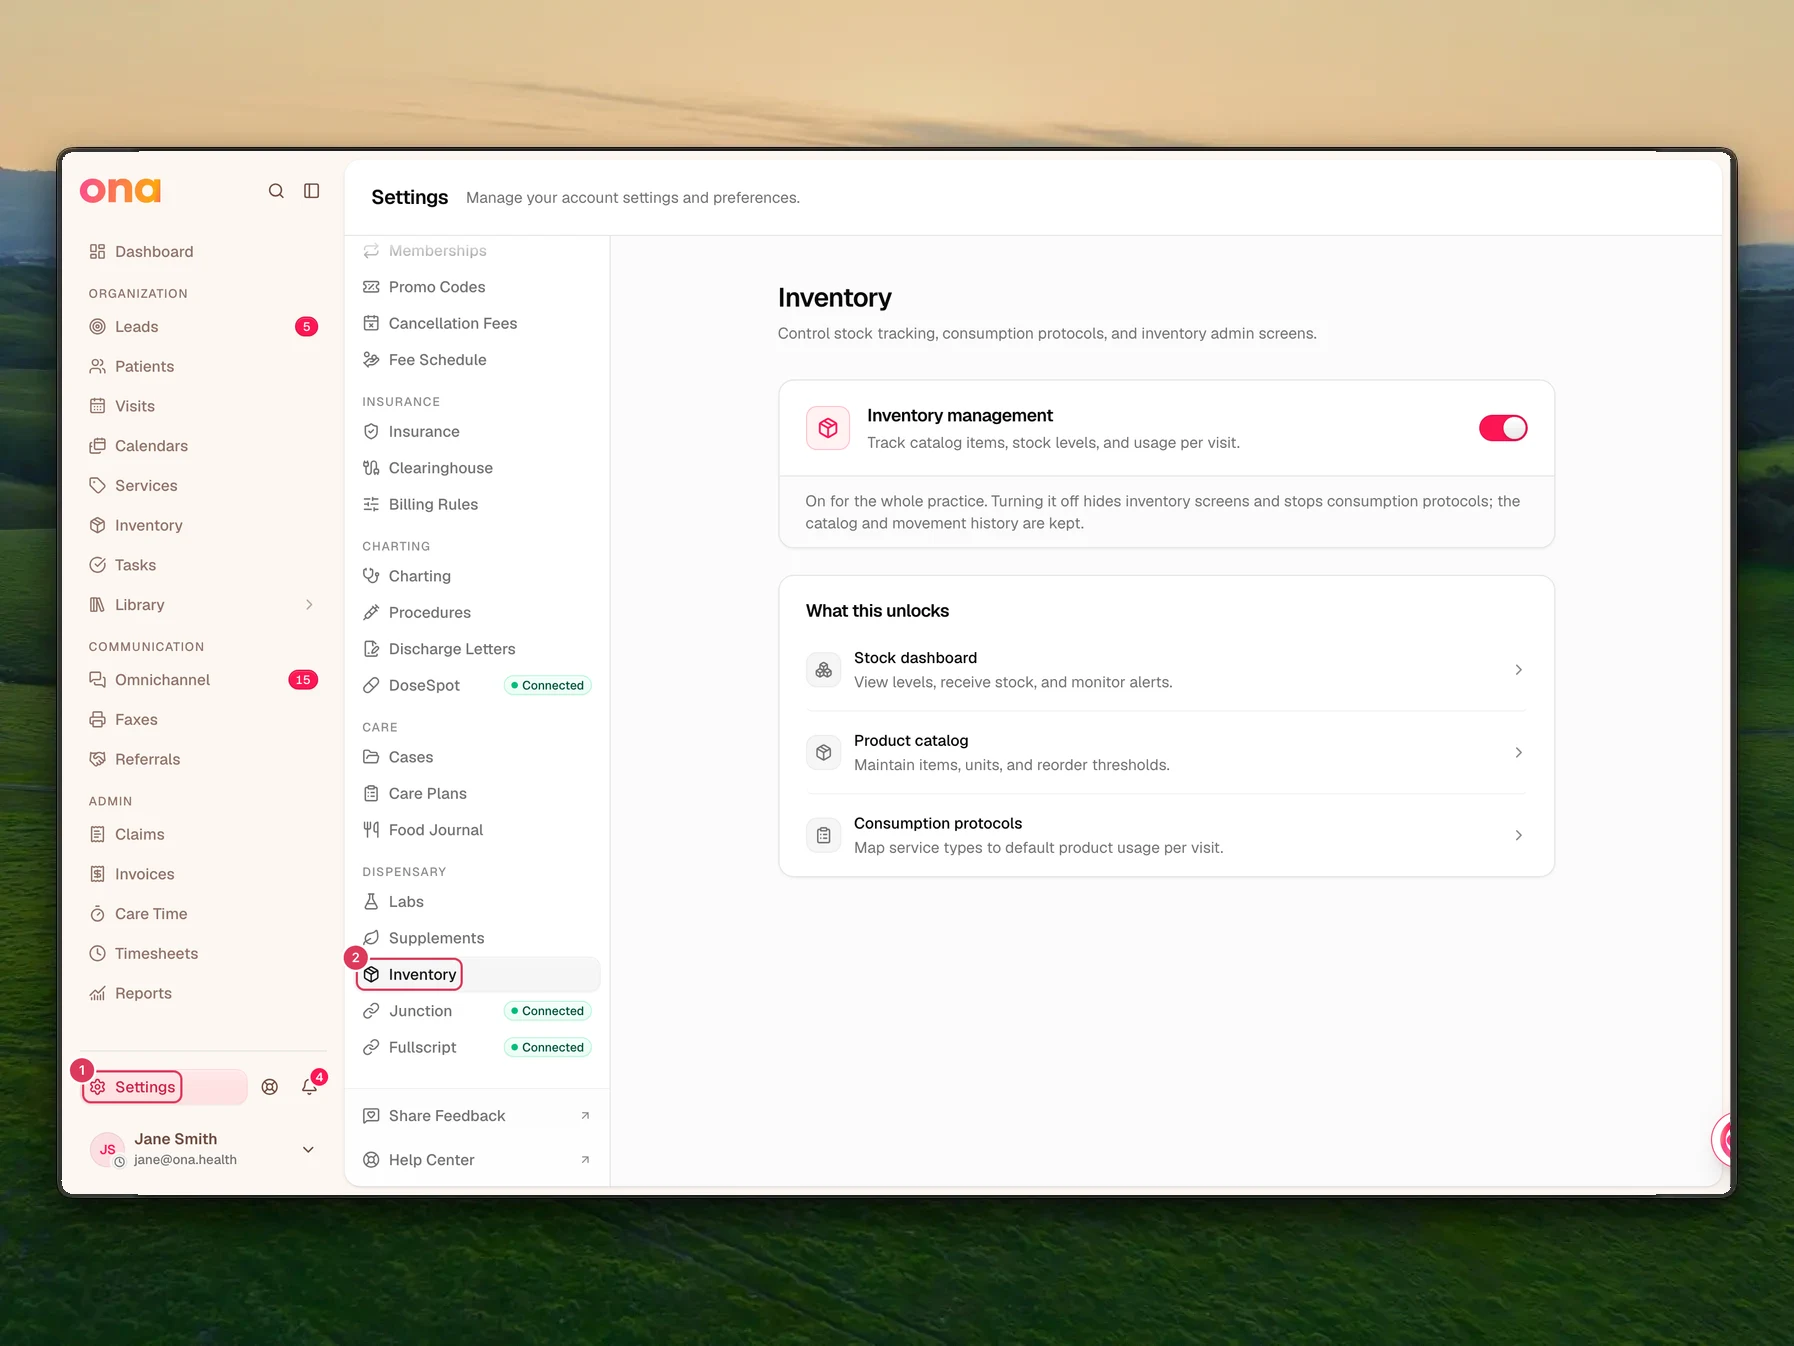
Task: Open the Help Center link
Action: pos(477,1160)
